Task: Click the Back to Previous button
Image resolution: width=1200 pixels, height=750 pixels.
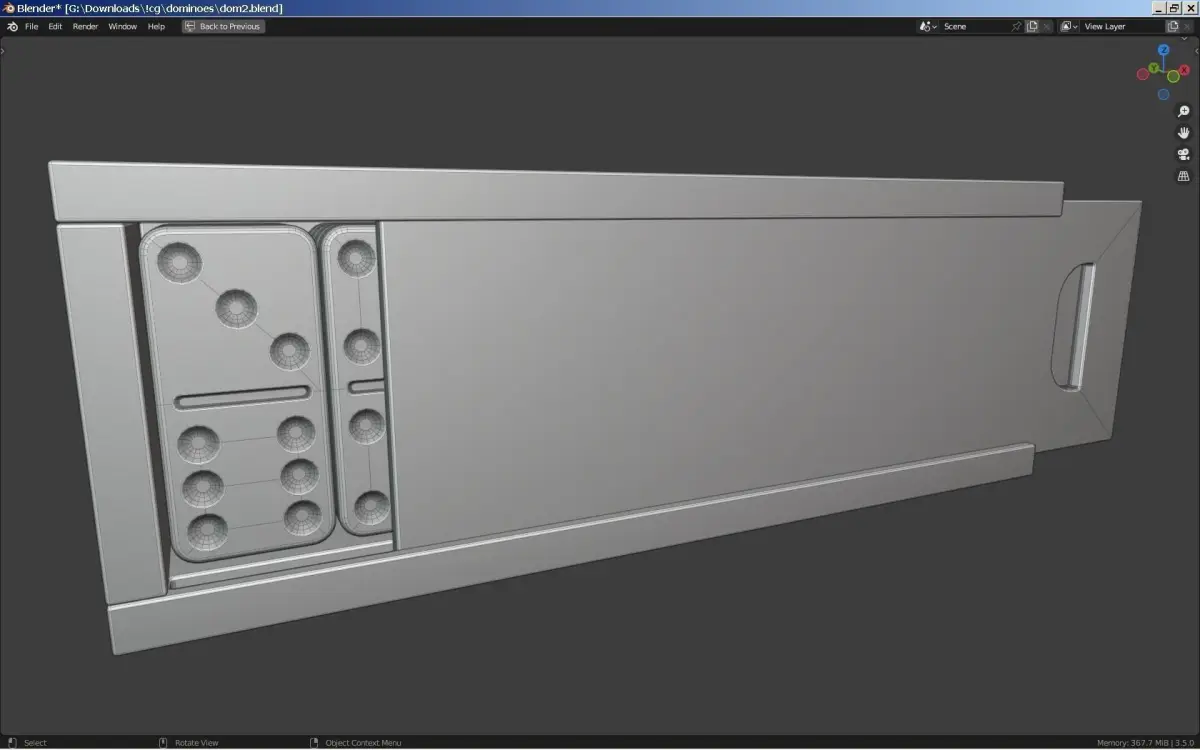Action: pyautogui.click(x=223, y=26)
